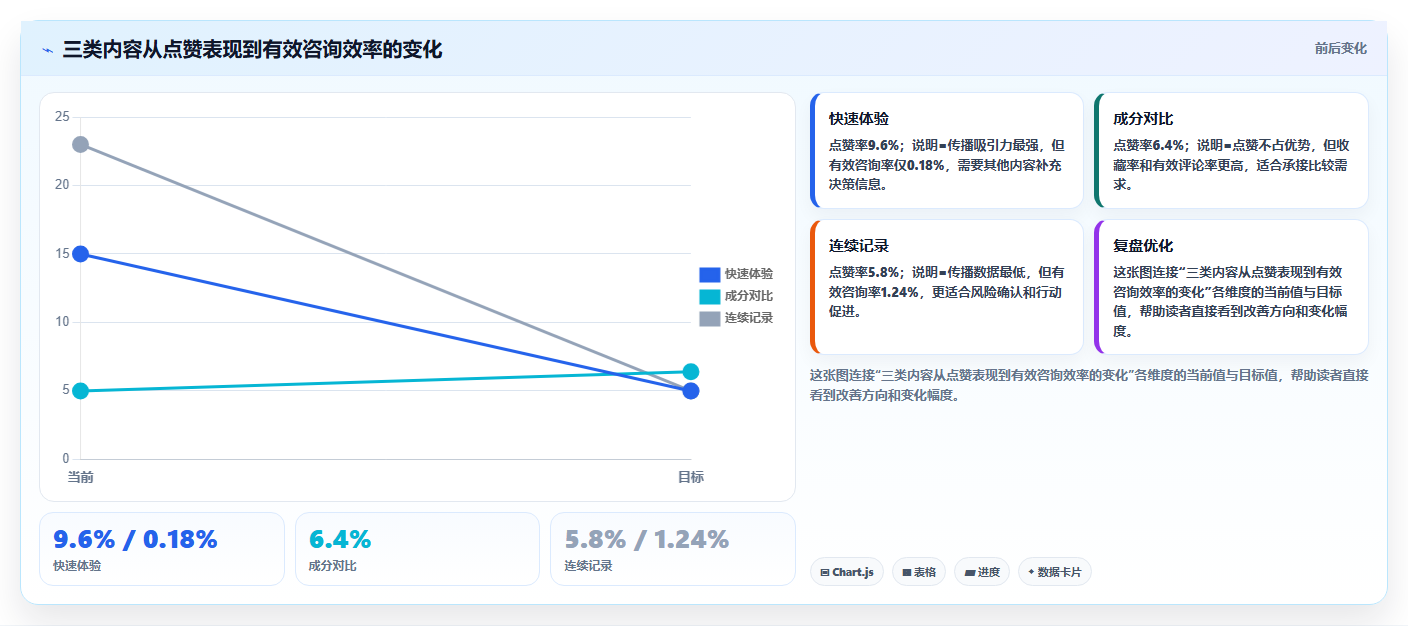
Task: Open the 连续记录 insight card heading
Action: 859,246
